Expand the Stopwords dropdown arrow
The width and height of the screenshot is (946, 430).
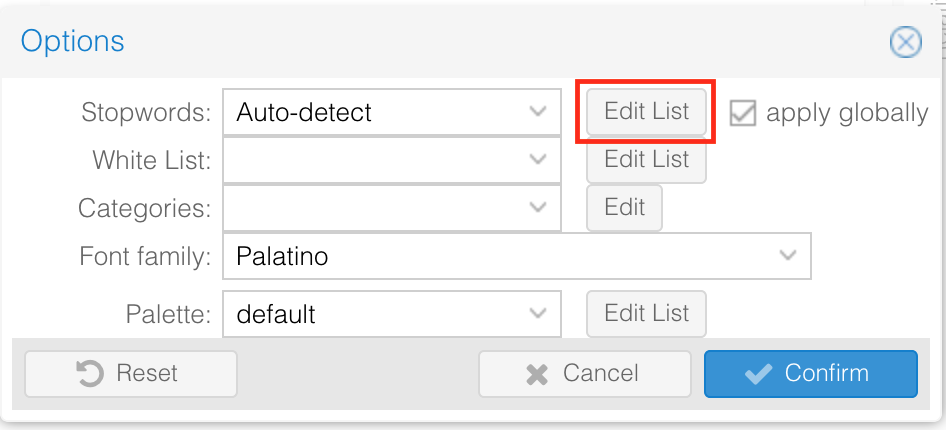[x=538, y=112]
